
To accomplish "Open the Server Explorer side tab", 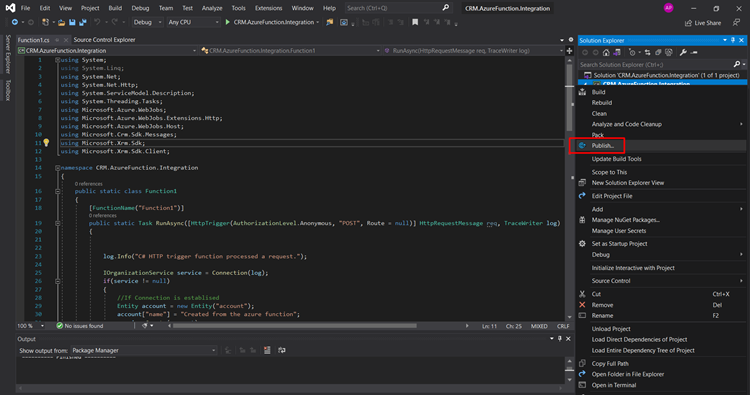I will tap(8, 54).
